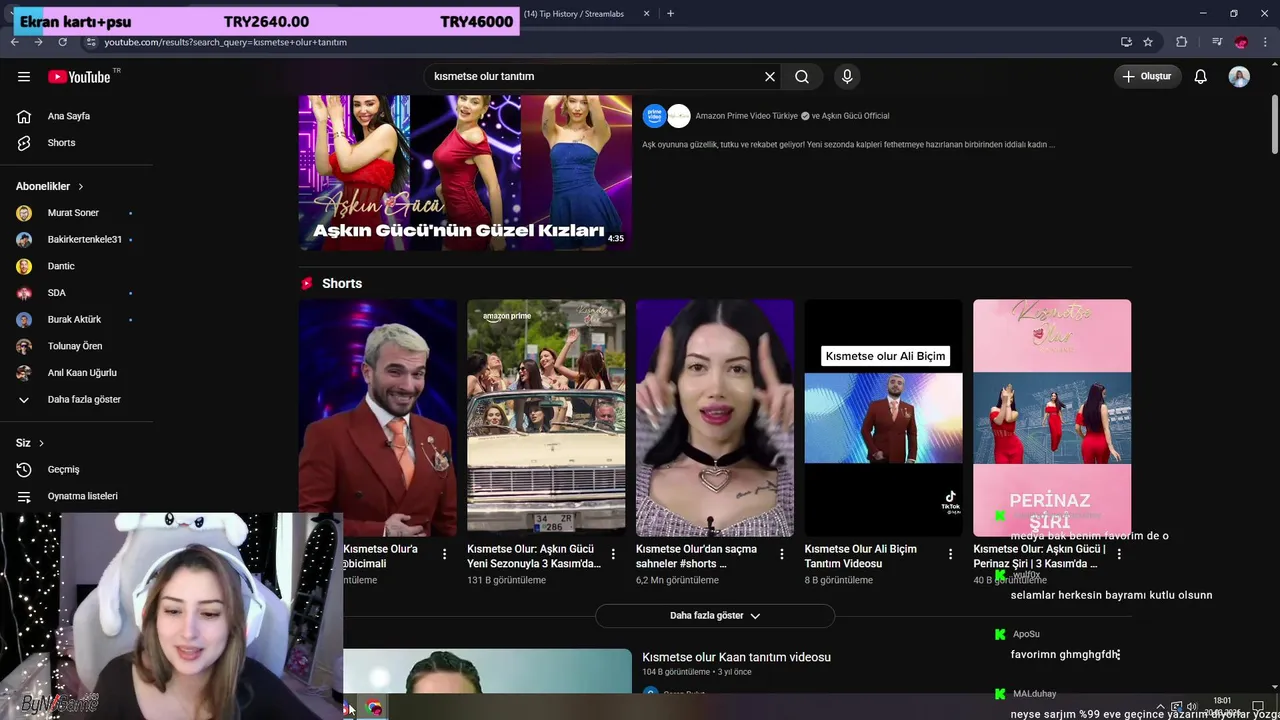This screenshot has height=720, width=1280.
Task: Reload the page in Chrome
Action: click(x=62, y=42)
